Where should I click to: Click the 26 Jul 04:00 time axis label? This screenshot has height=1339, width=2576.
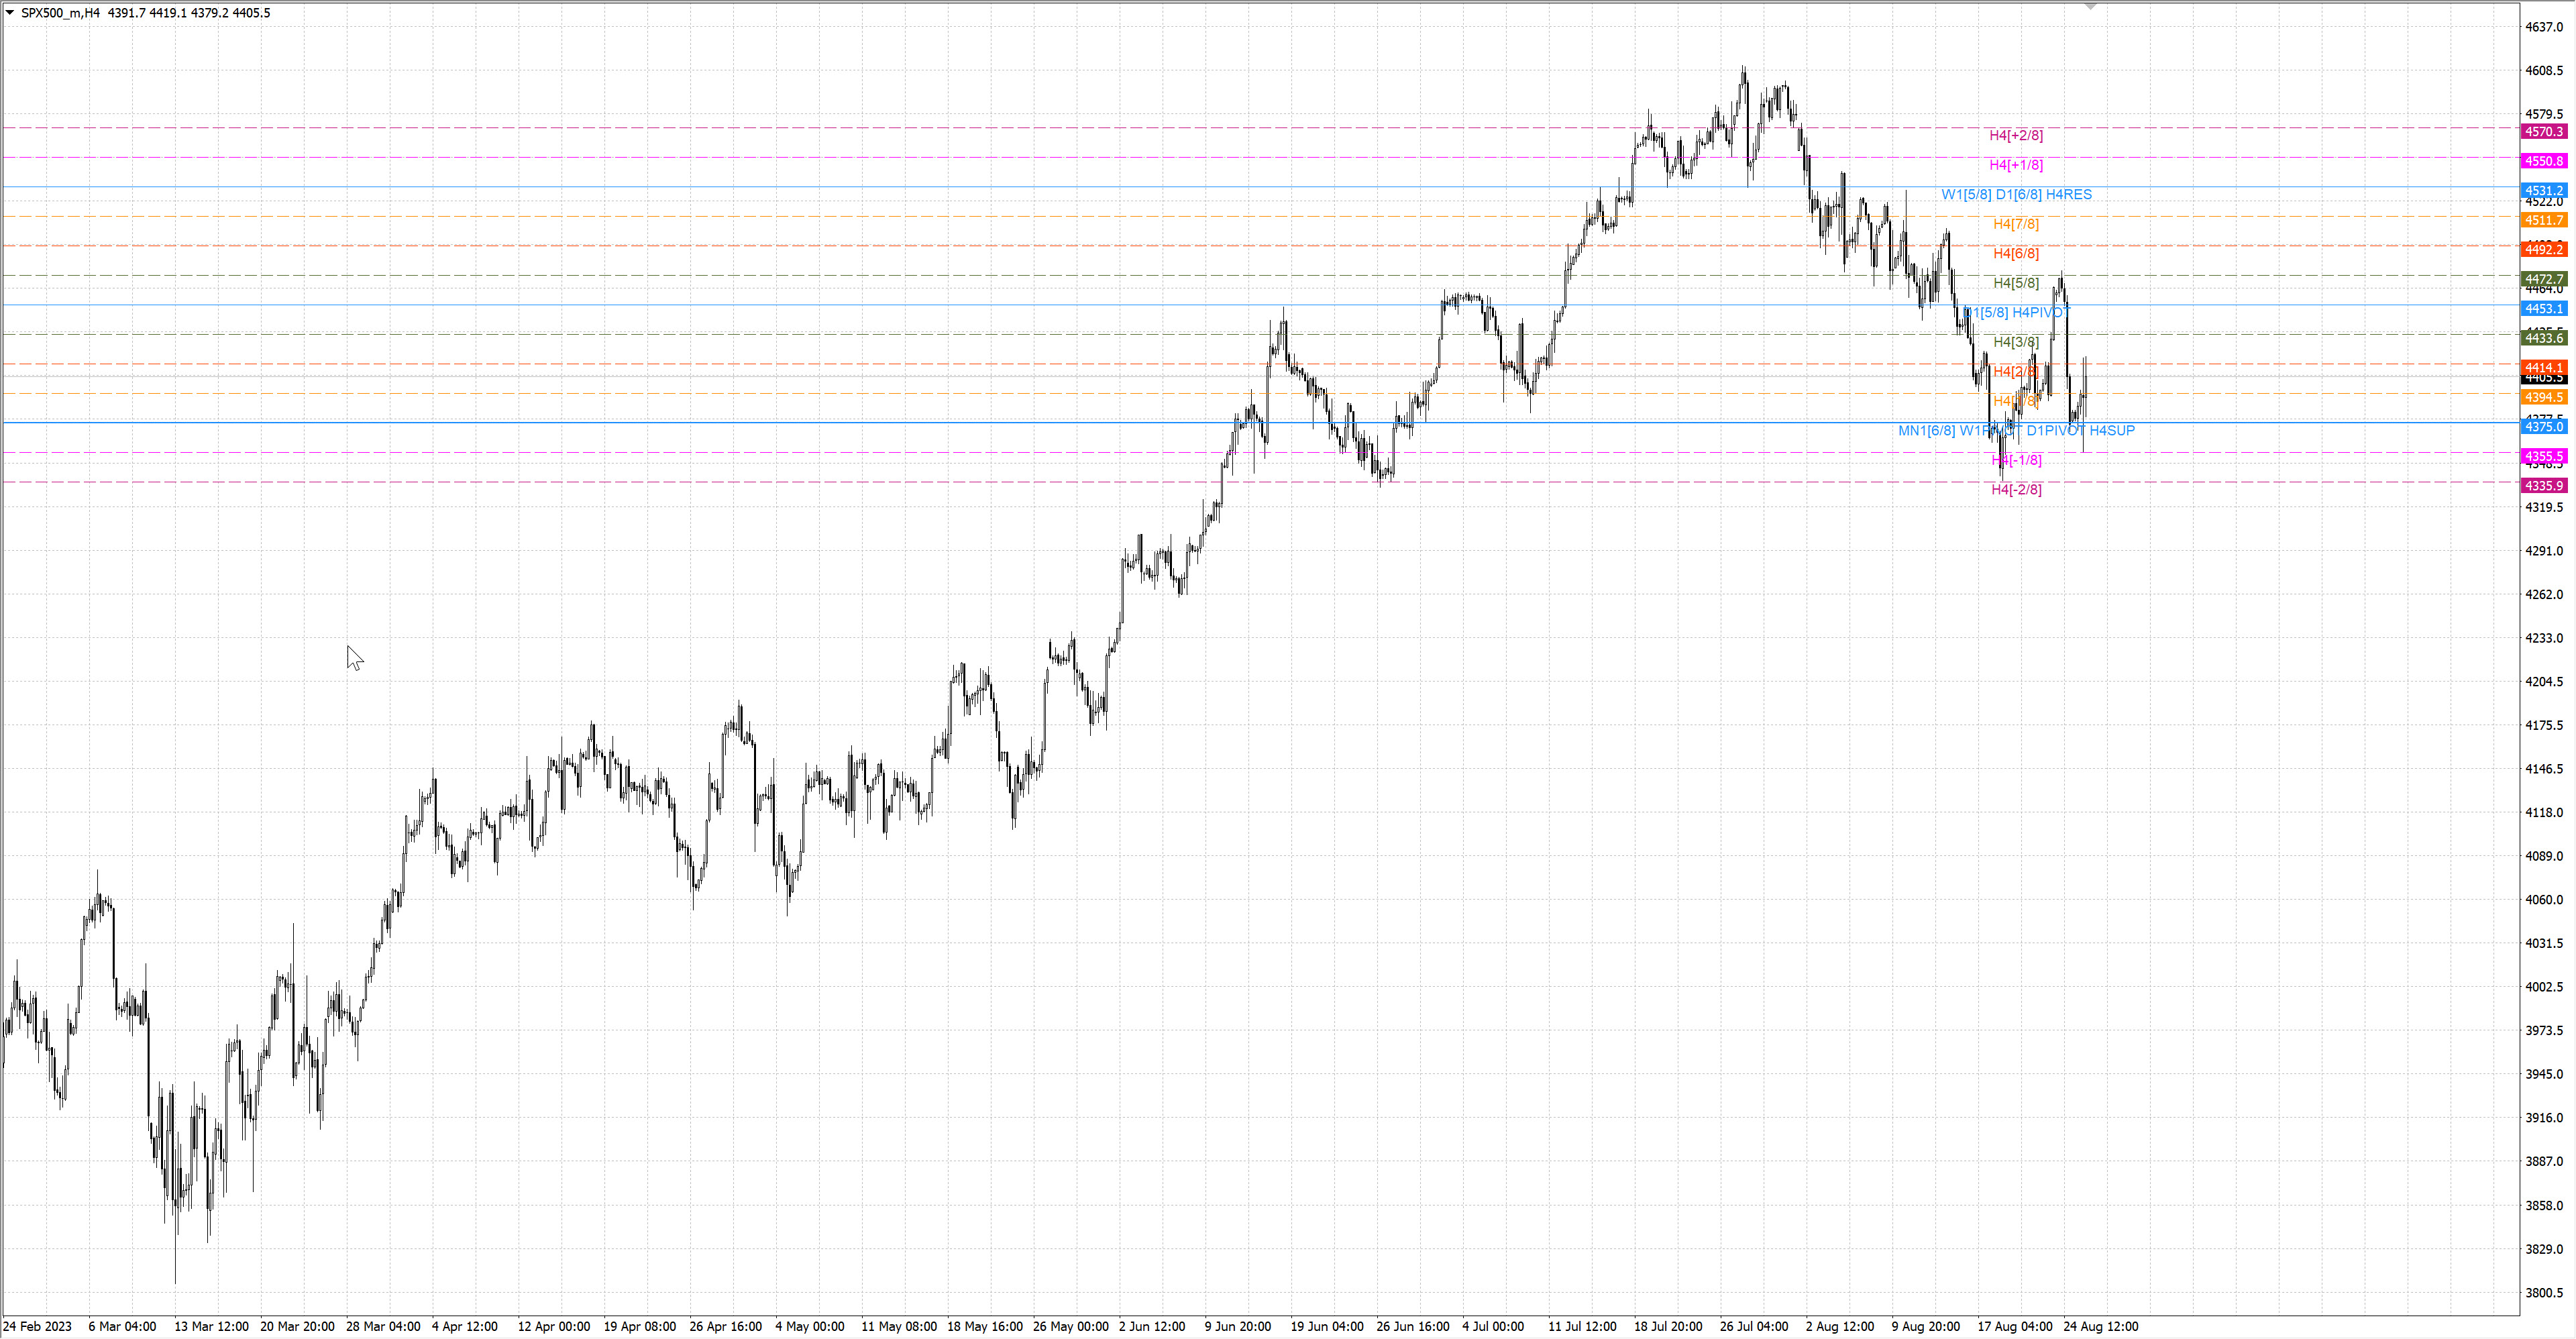click(1753, 1326)
